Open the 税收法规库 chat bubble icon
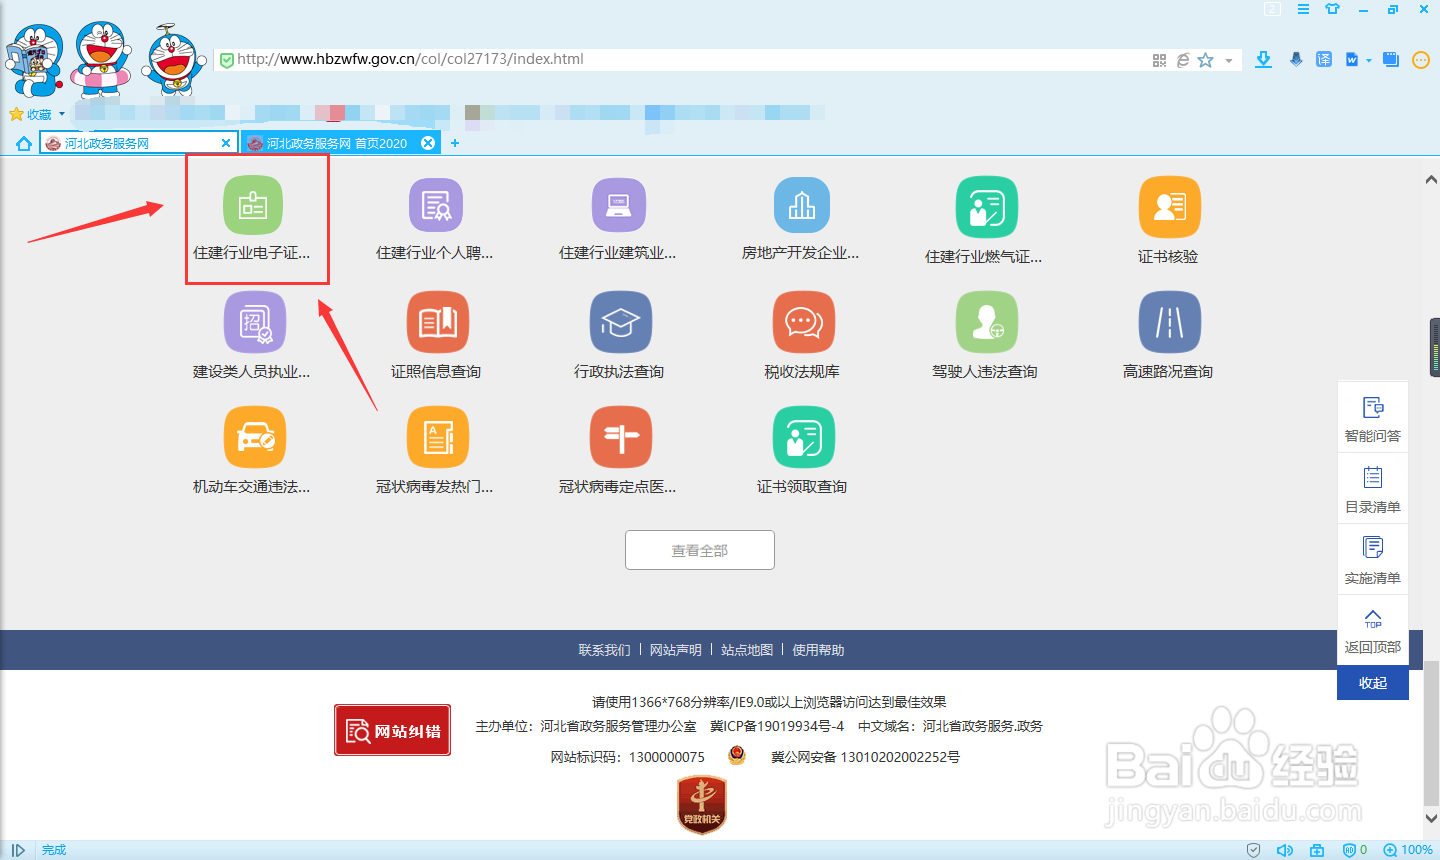This screenshot has height=860, width=1440. coord(803,321)
